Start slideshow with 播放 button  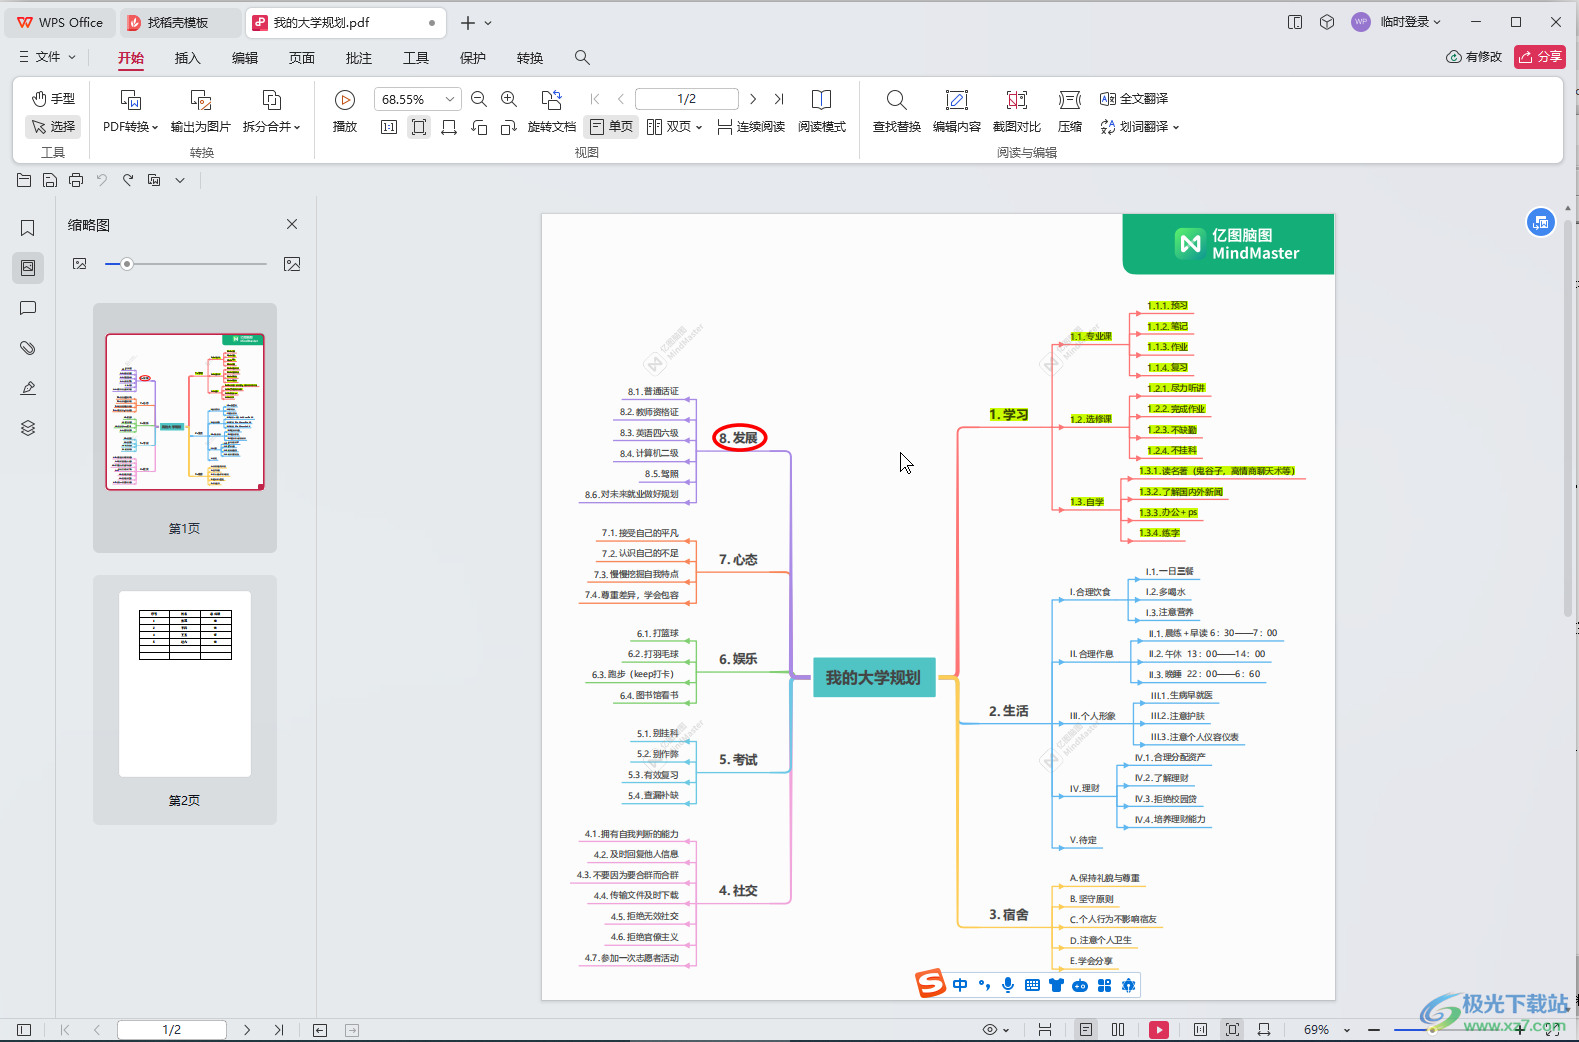pyautogui.click(x=345, y=111)
